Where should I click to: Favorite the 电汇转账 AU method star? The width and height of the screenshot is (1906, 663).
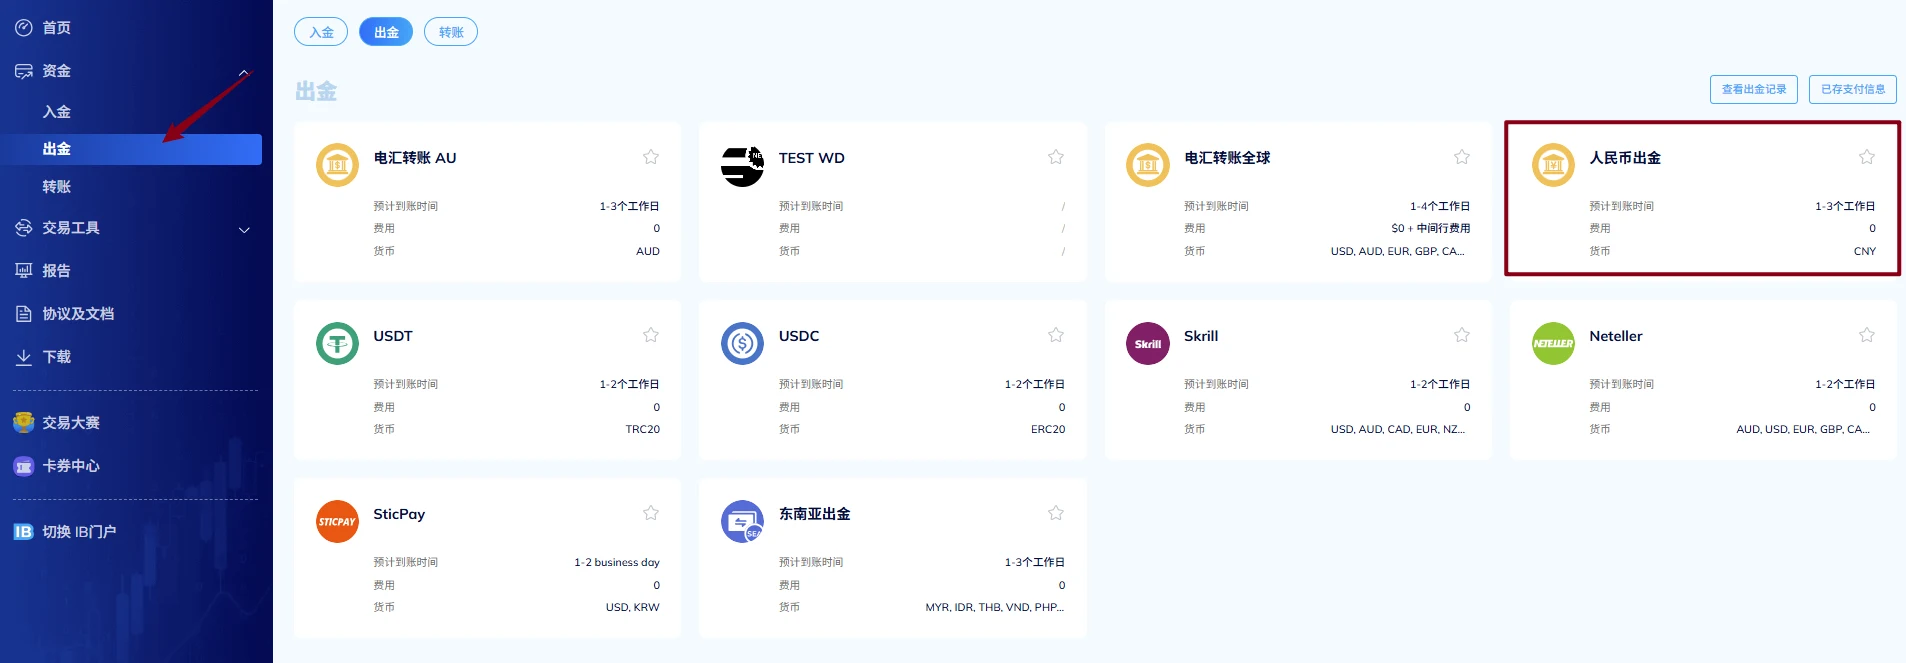[x=651, y=157]
